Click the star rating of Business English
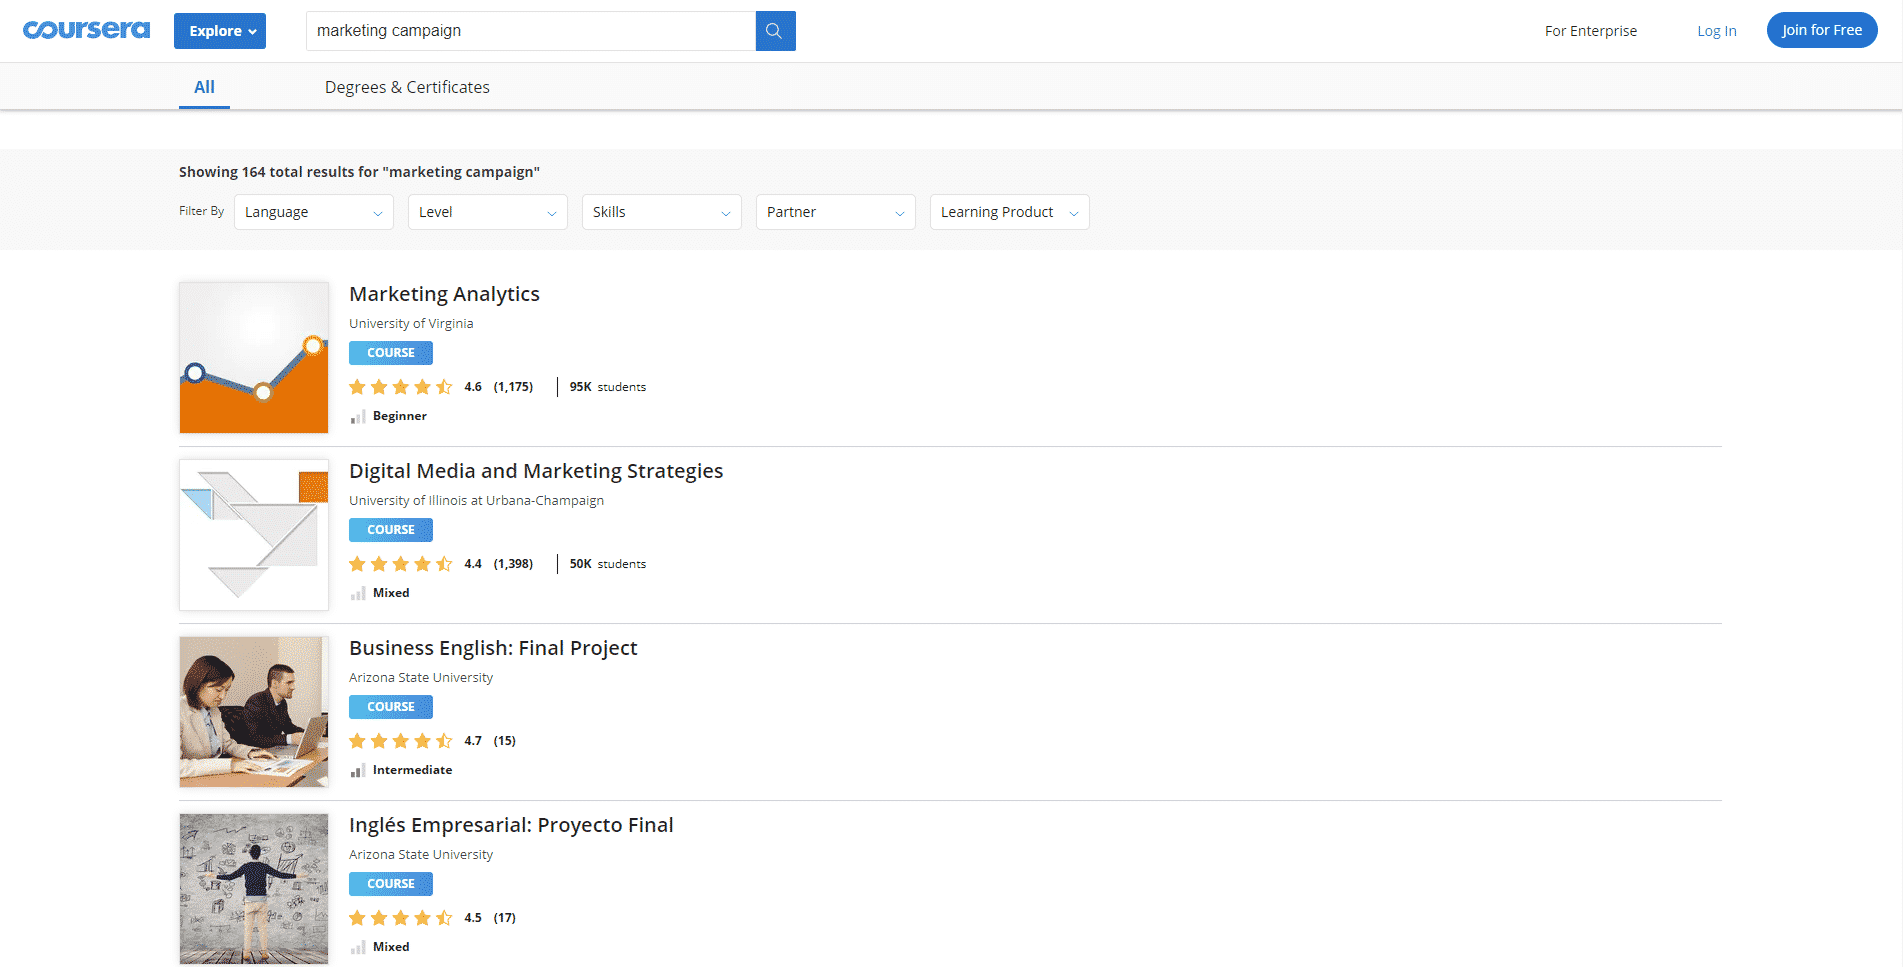The height and width of the screenshot is (967, 1903). (401, 741)
